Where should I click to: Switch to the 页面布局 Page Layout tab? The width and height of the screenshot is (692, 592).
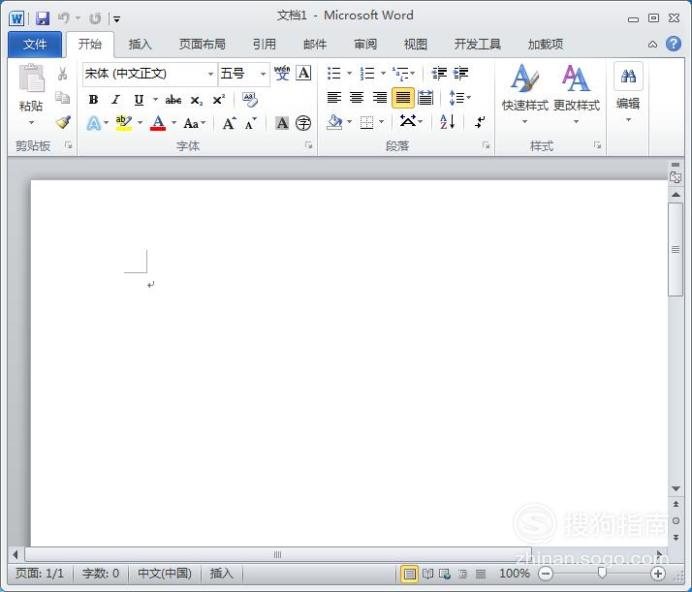202,44
